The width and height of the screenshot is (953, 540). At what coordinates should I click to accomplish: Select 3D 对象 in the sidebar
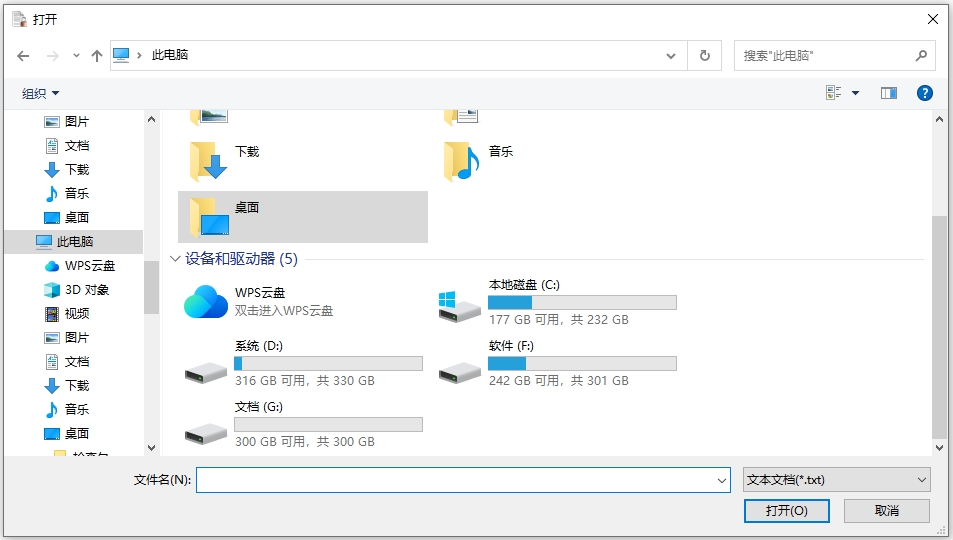point(86,290)
